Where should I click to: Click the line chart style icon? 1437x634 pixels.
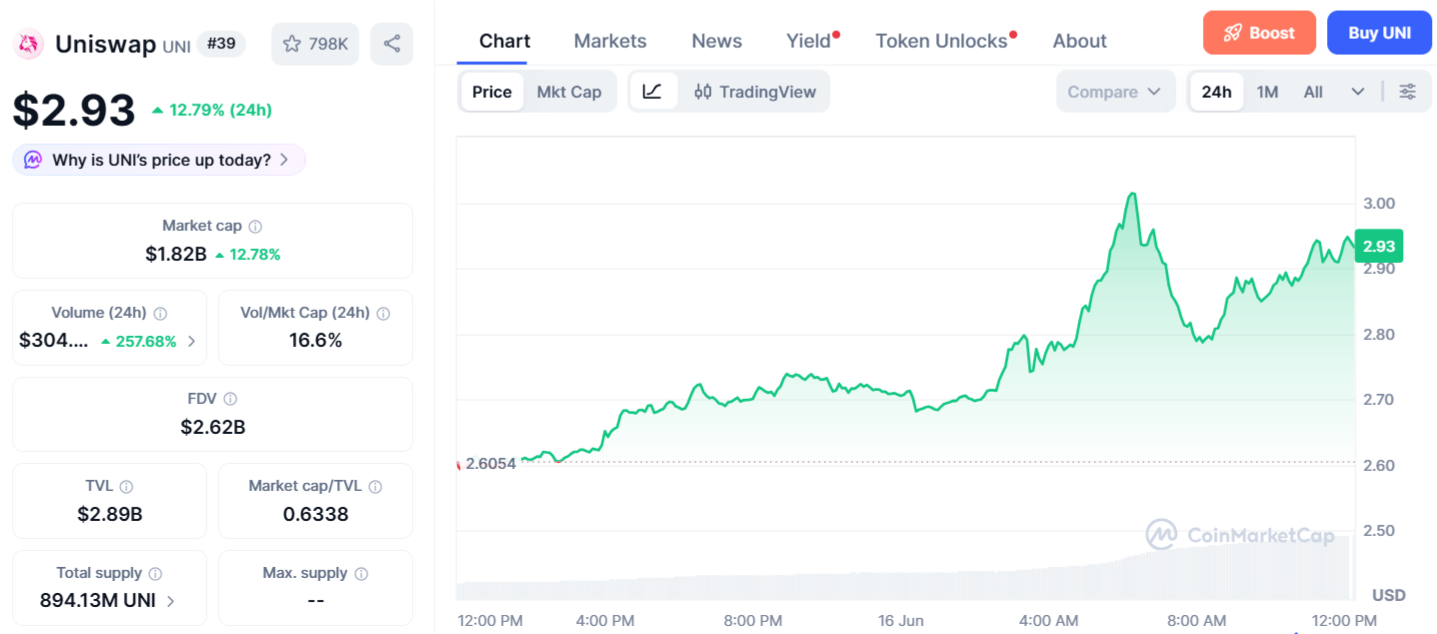[x=652, y=92]
